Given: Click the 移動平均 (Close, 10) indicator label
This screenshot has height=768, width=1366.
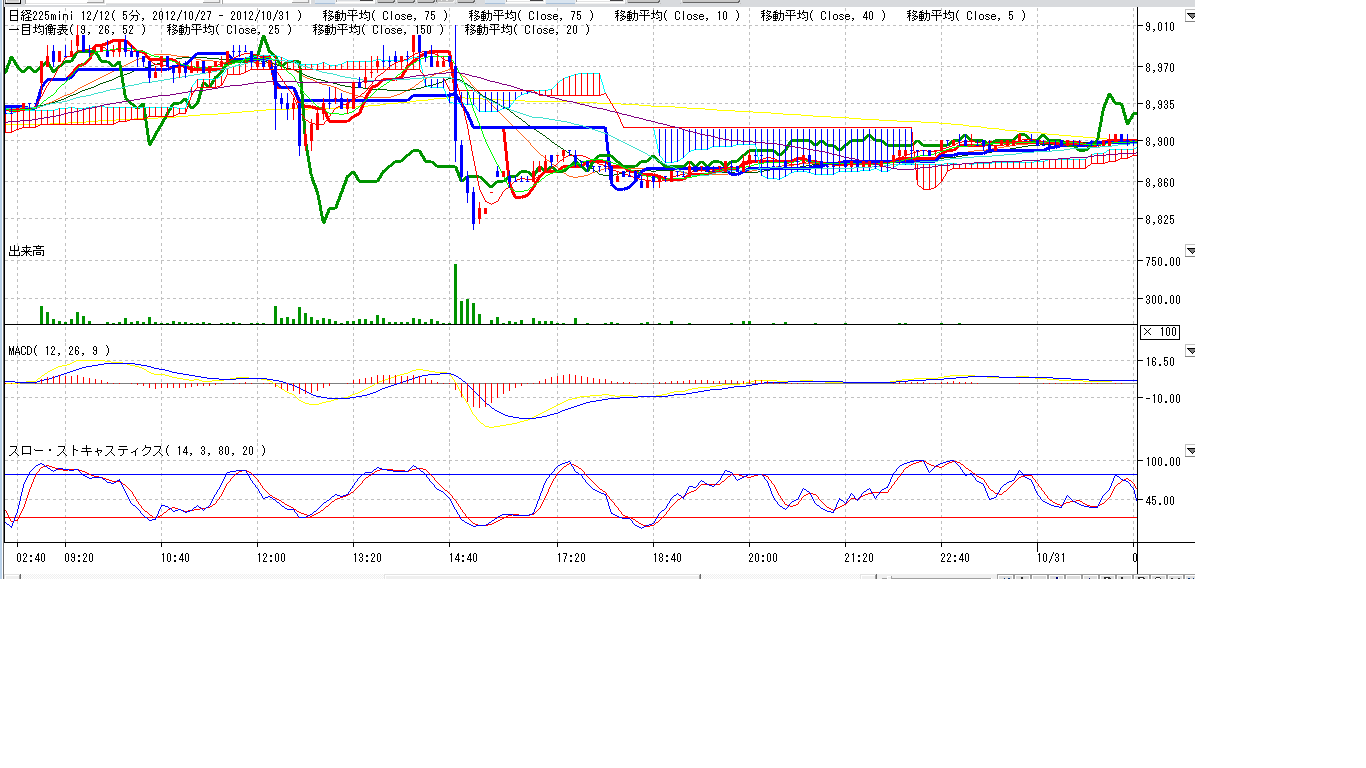Looking at the screenshot, I should [677, 16].
